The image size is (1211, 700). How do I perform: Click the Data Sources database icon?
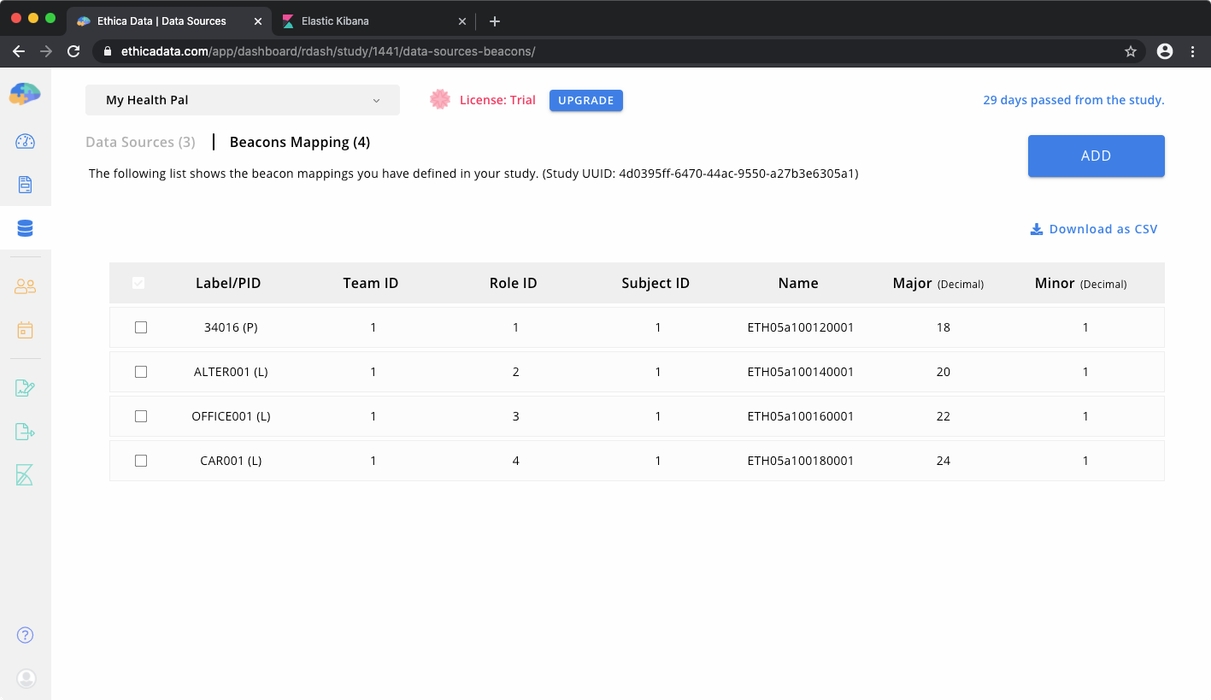click(x=25, y=227)
